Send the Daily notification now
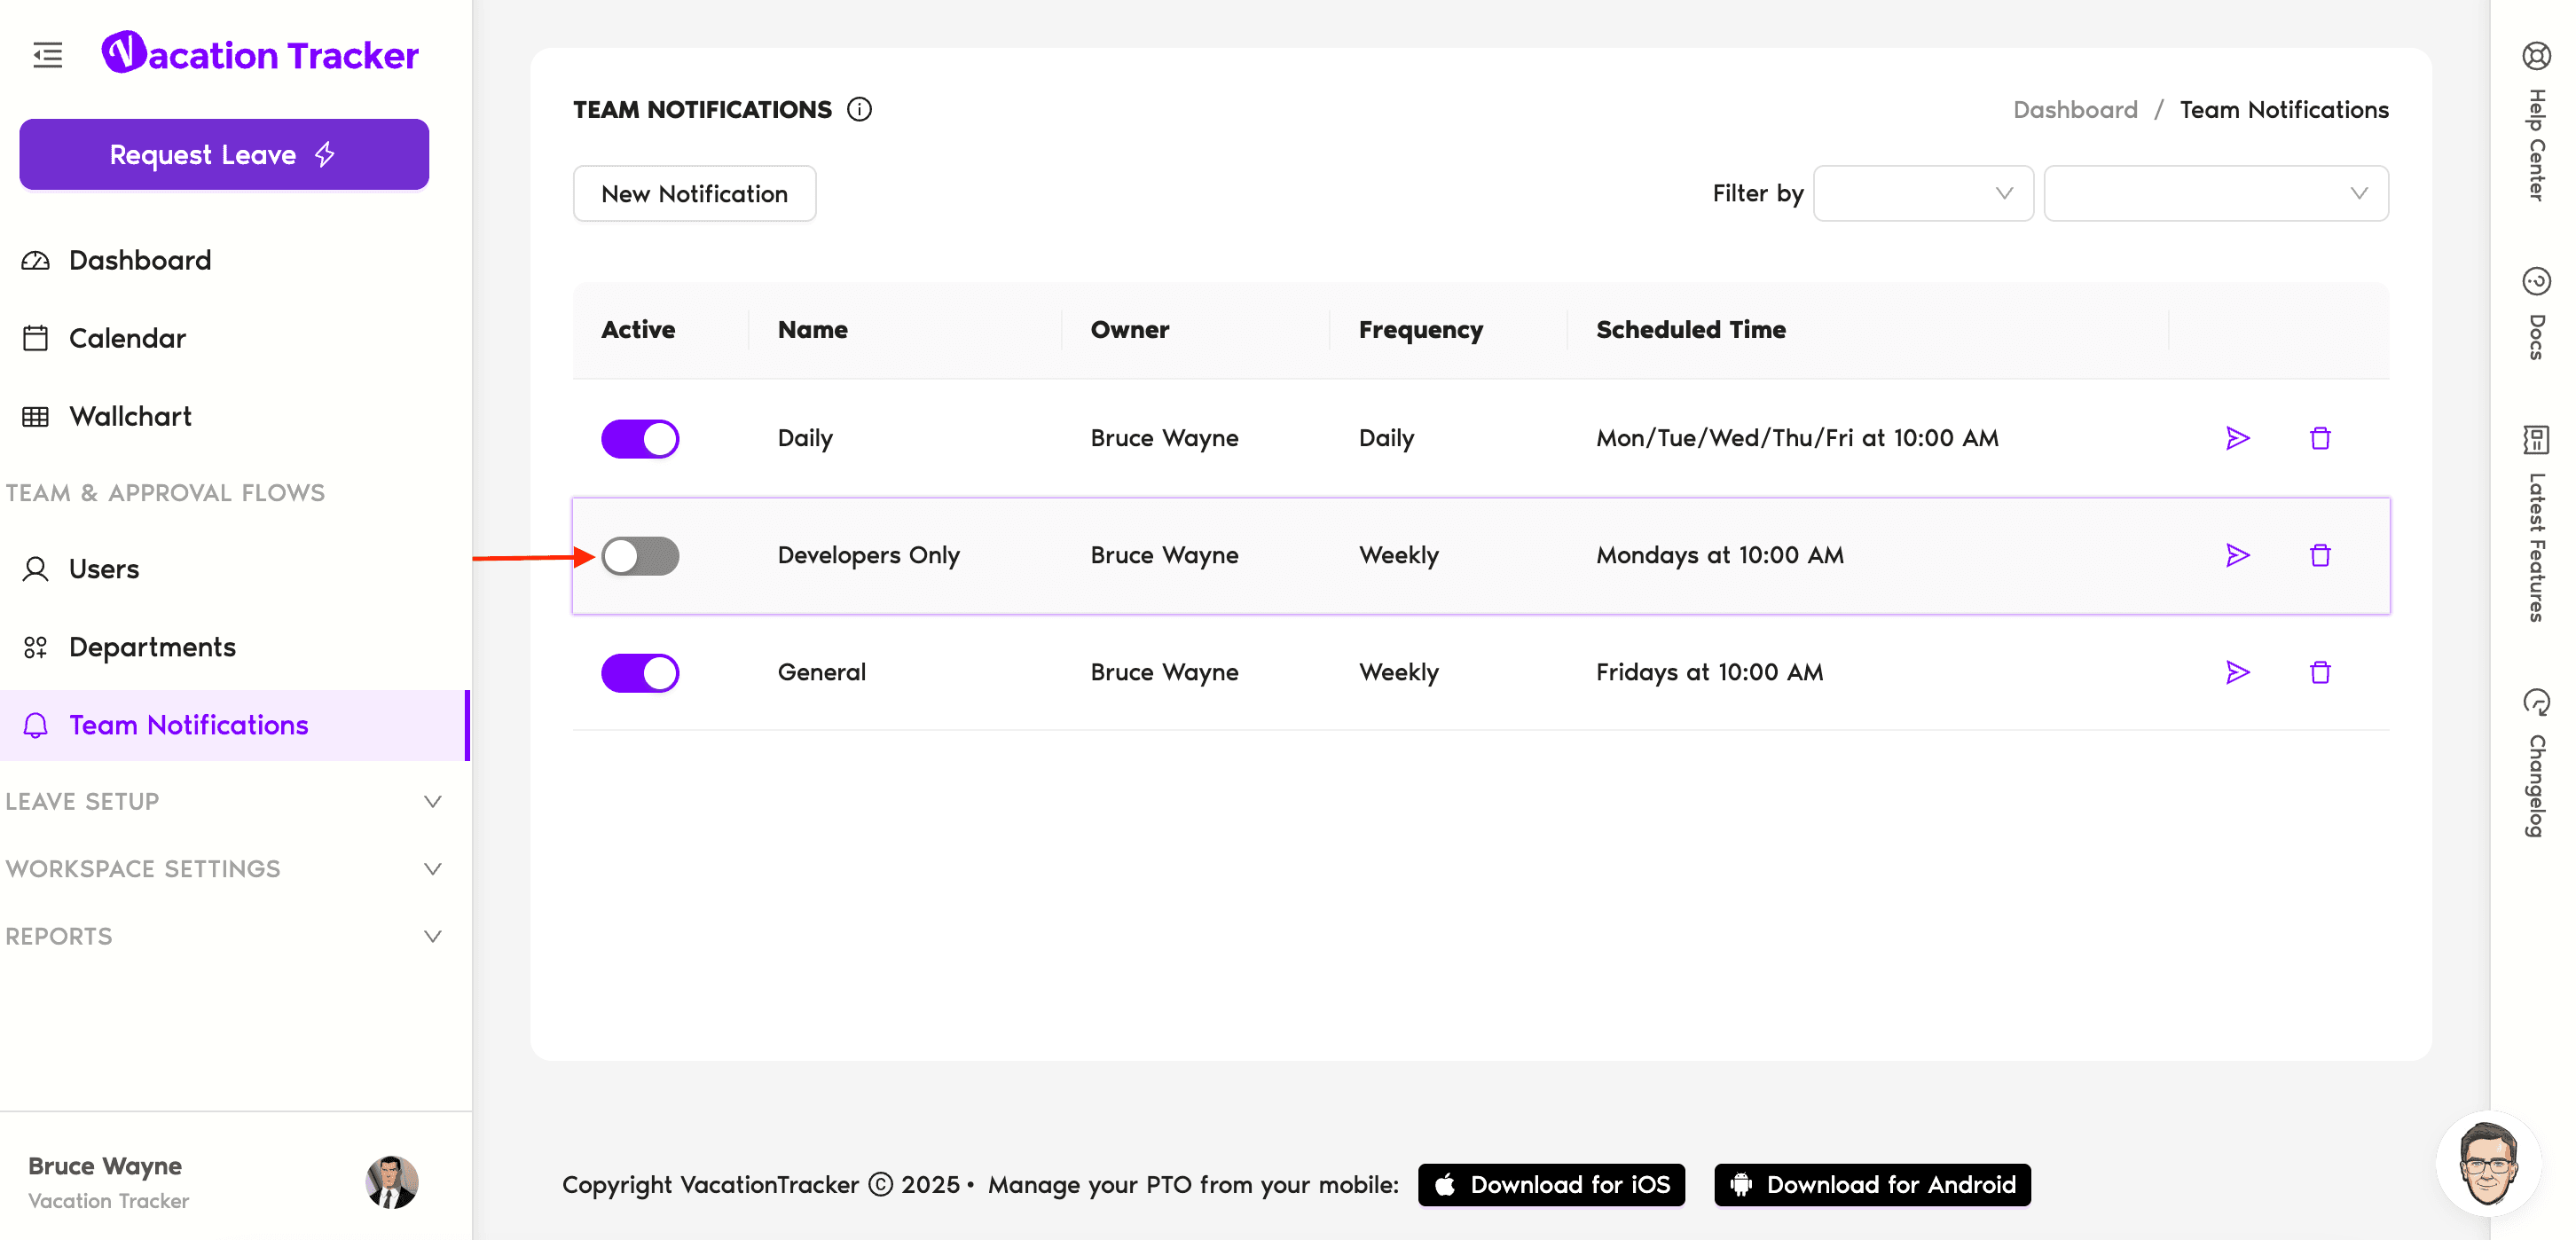This screenshot has height=1240, width=2576. click(2237, 438)
